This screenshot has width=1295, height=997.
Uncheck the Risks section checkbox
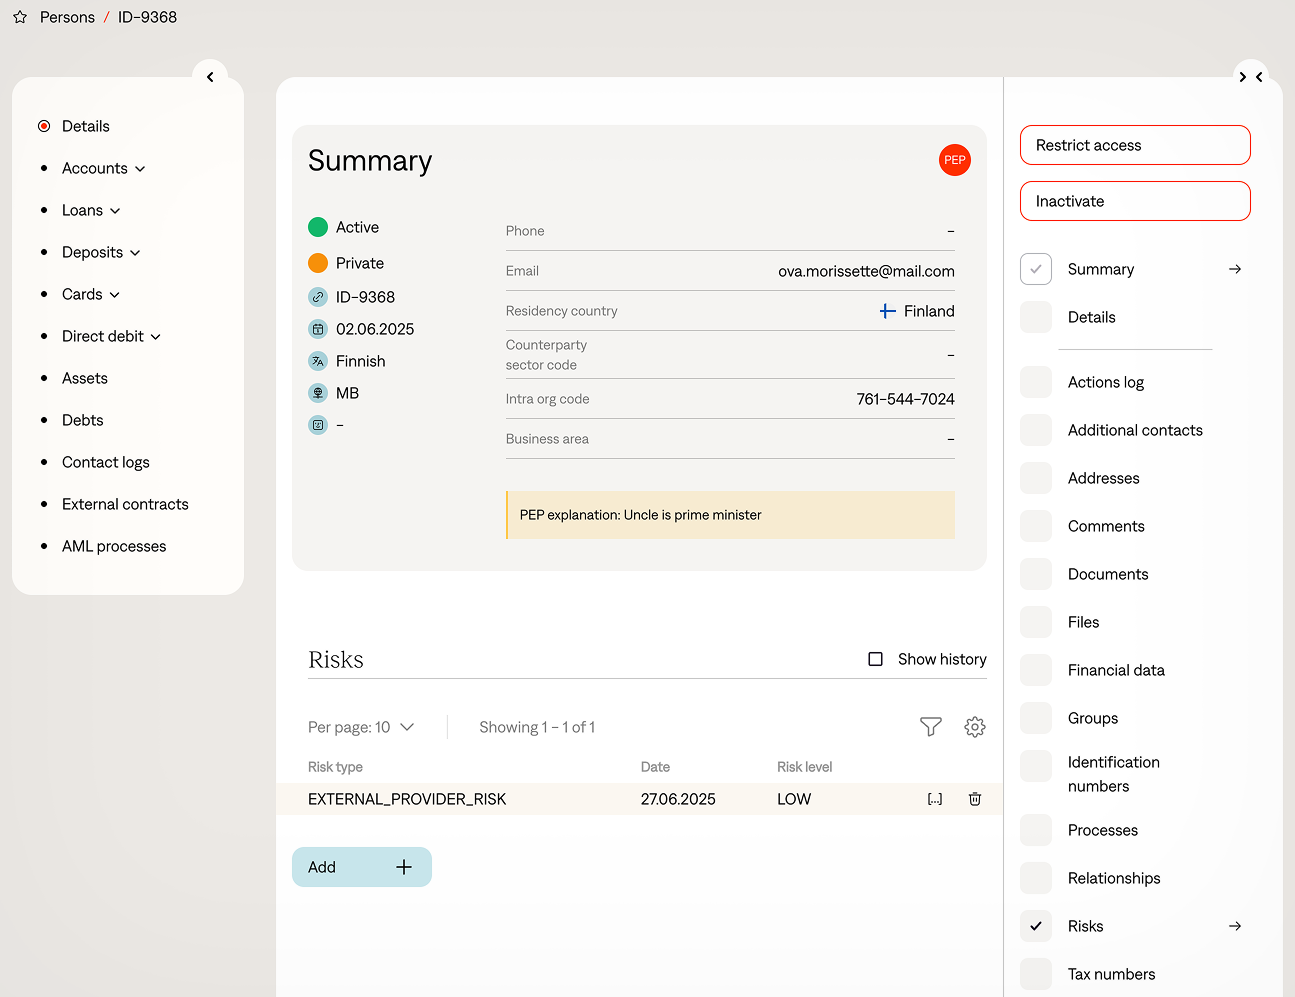[1036, 926]
